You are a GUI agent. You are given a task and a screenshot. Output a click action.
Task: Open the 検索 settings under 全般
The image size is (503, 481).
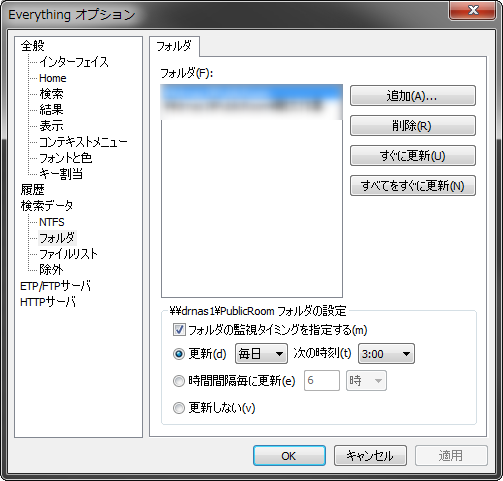click(51, 94)
